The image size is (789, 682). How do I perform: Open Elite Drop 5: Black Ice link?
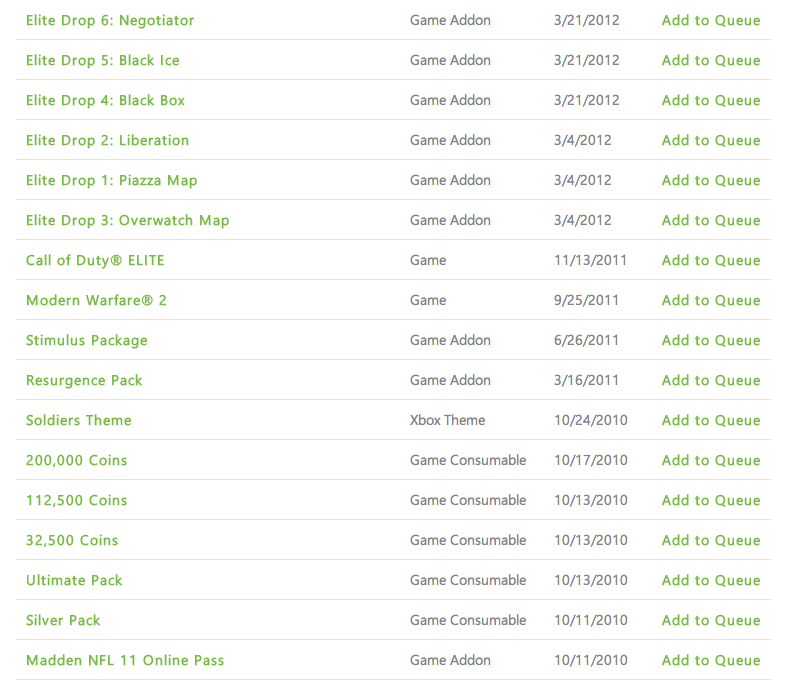103,60
